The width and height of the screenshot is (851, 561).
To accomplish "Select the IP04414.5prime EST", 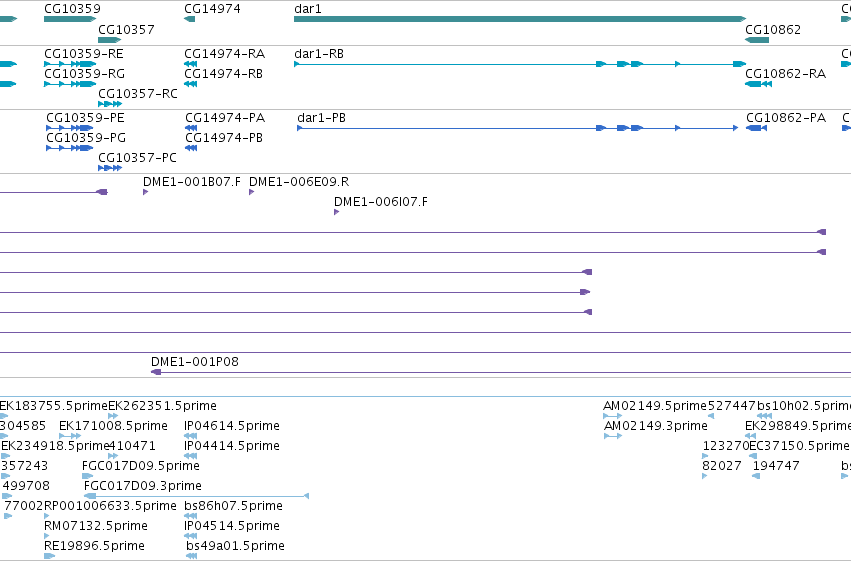I will [190, 456].
